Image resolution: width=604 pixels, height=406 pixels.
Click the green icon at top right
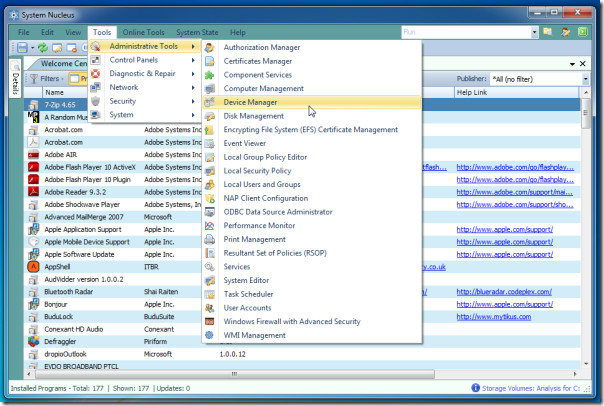tap(582, 32)
